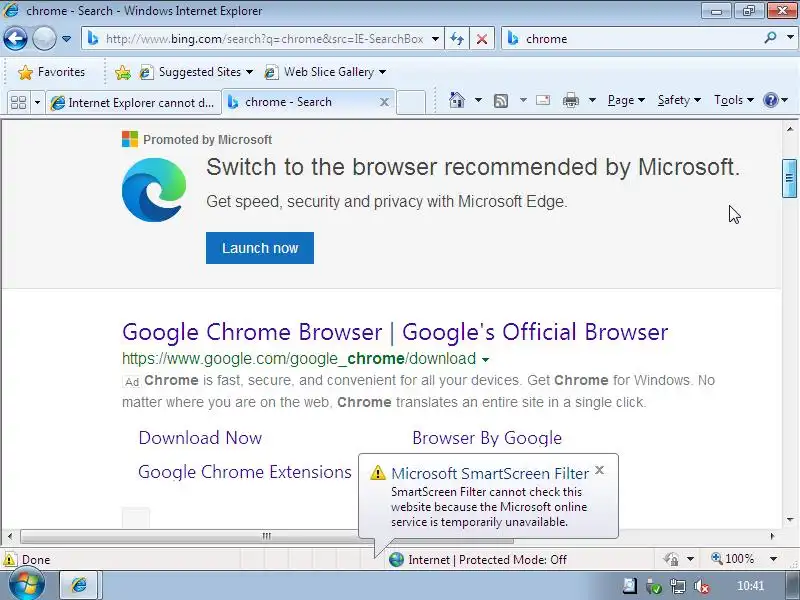This screenshot has height=600, width=800.
Task: Click the SmartScreen warning triangle icon
Action: coord(378,473)
